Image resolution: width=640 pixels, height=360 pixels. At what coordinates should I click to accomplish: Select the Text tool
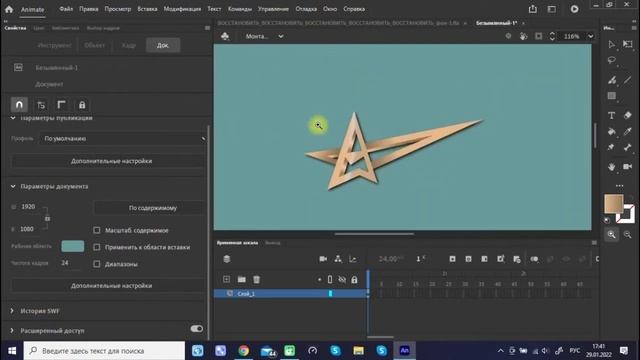tap(611, 116)
